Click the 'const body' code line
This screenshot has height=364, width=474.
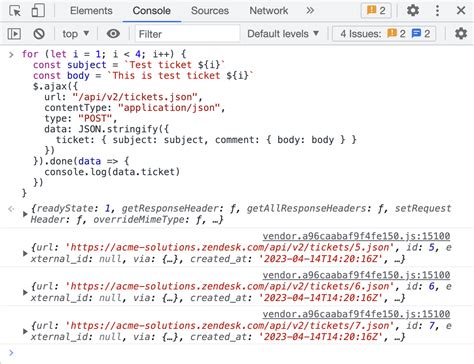pos(143,75)
